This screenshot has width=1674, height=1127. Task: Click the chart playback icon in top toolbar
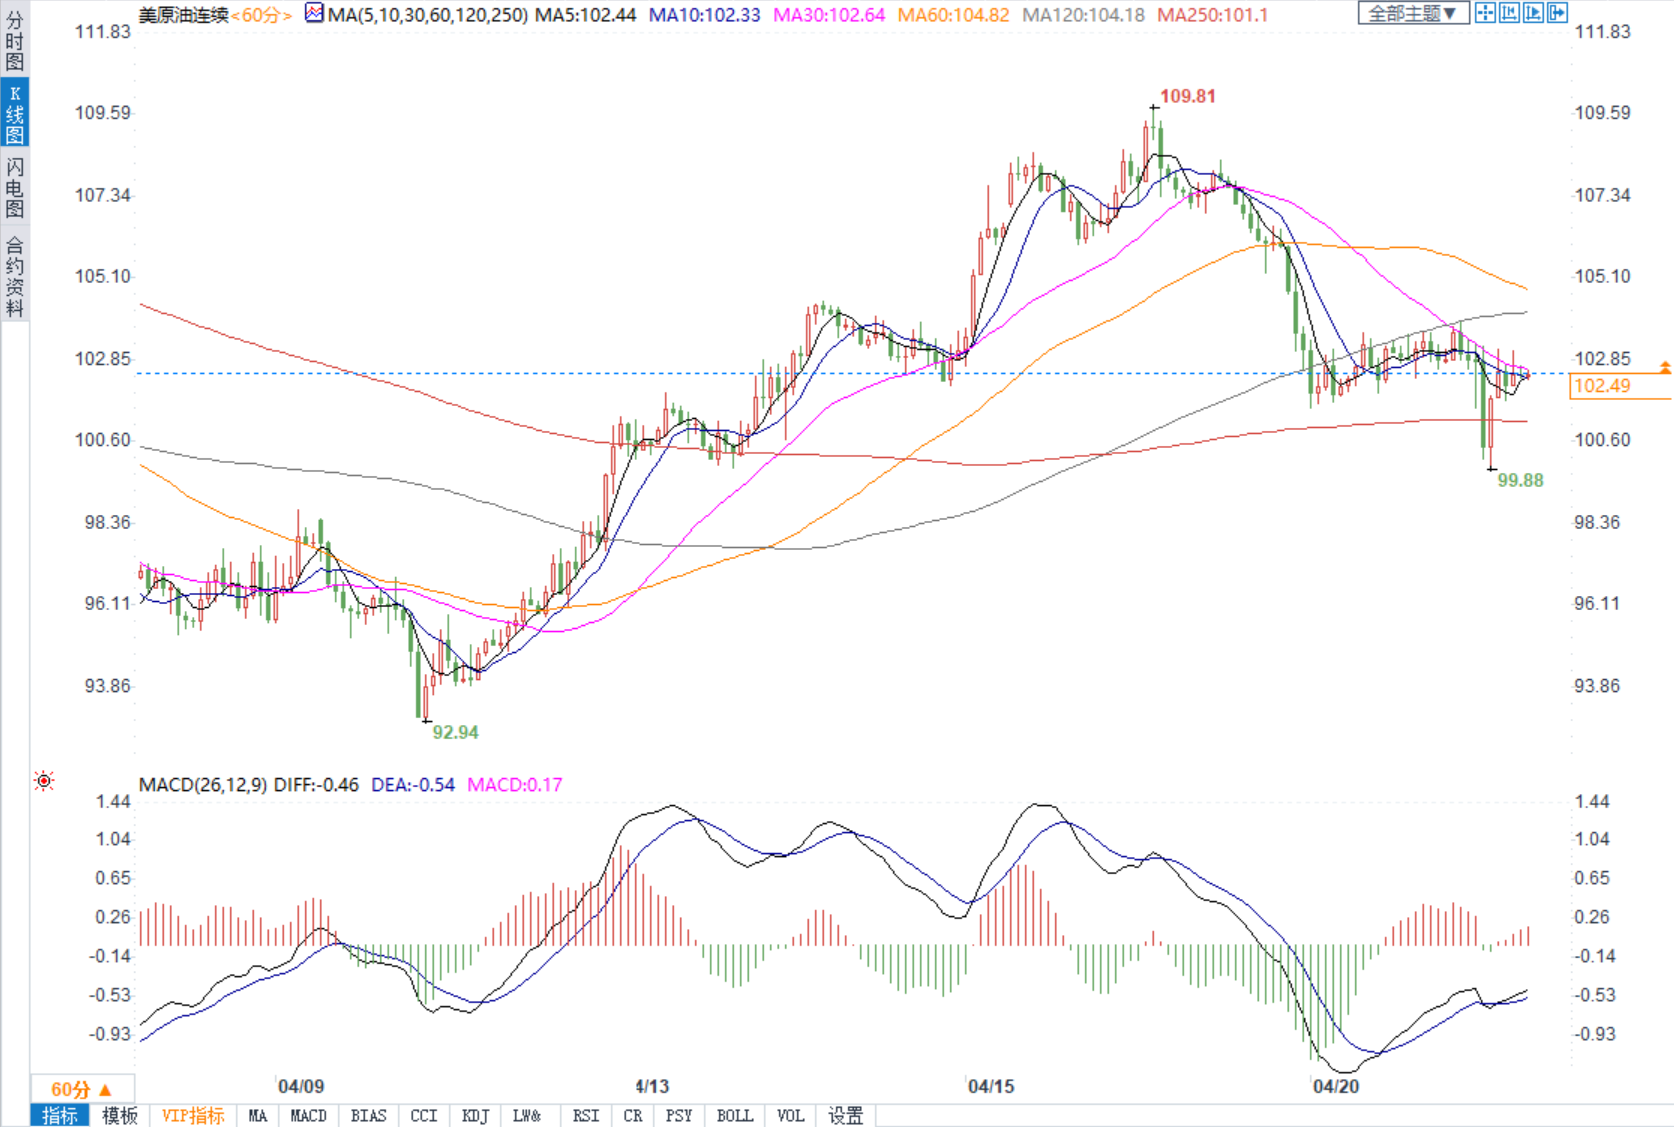pyautogui.click(x=1533, y=13)
